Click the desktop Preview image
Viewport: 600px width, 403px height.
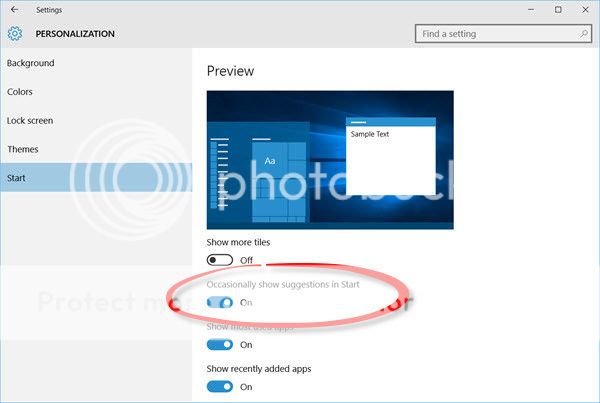(x=330, y=159)
